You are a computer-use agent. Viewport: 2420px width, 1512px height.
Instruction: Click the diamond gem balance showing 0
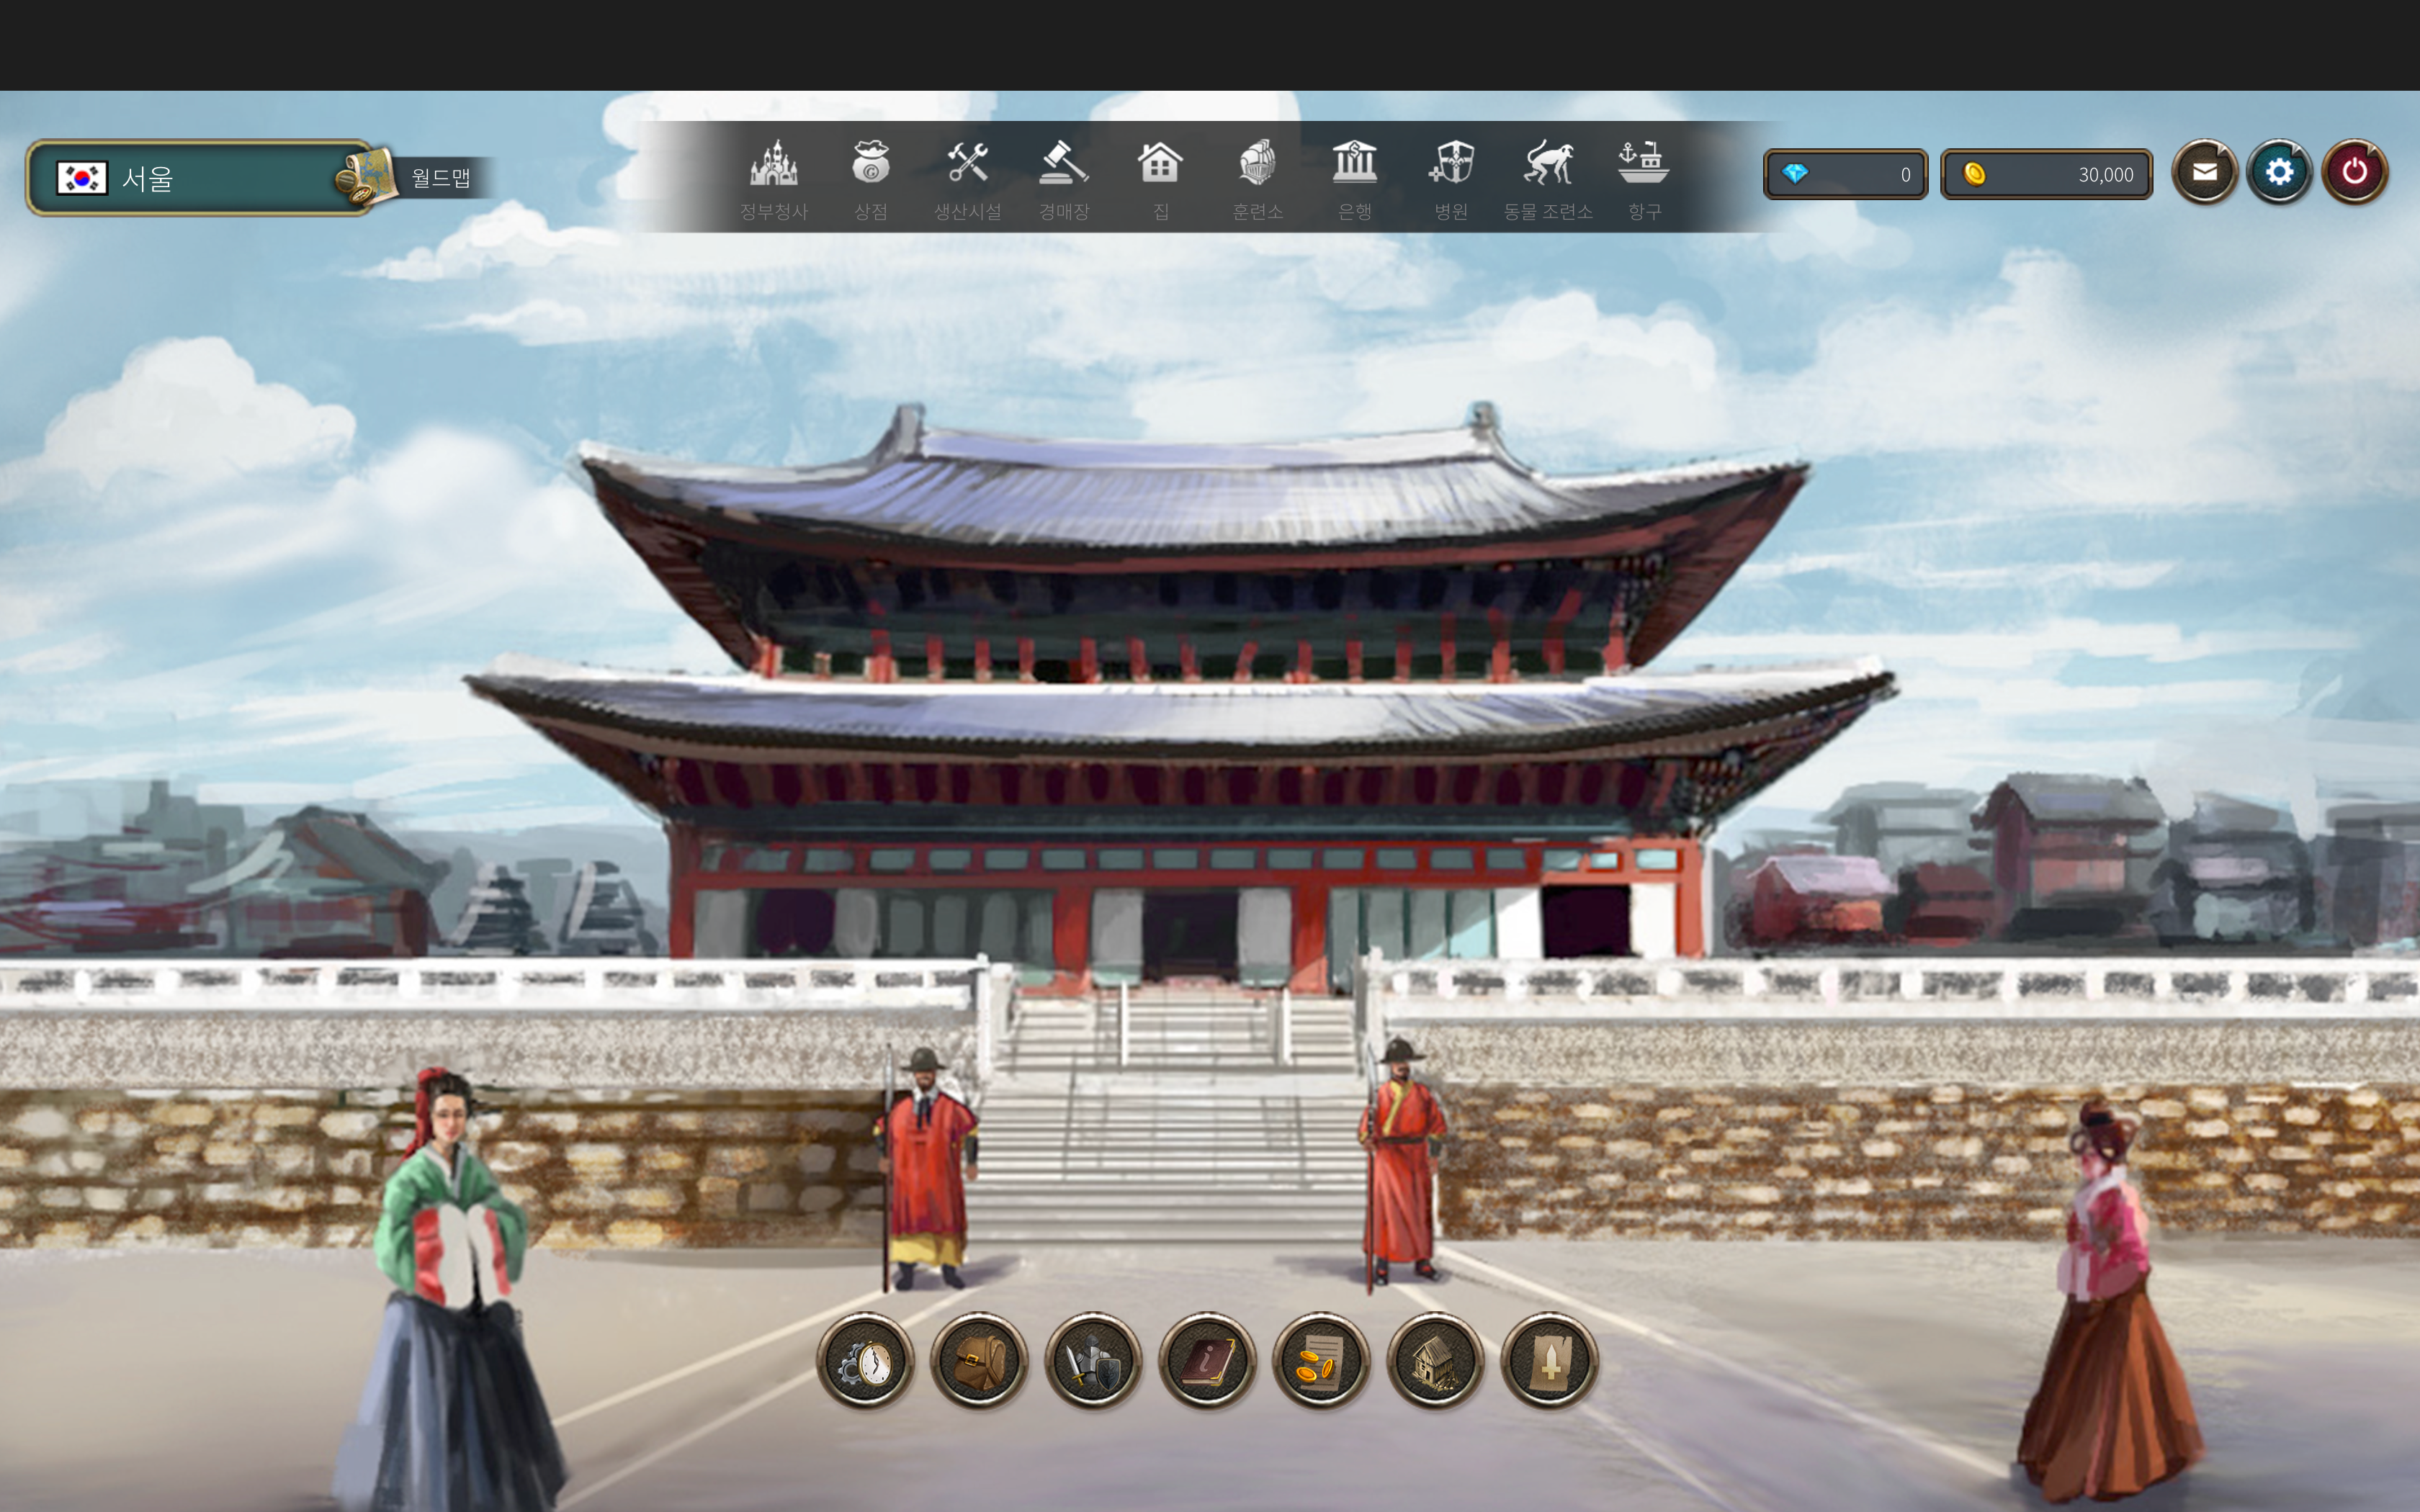click(x=1845, y=174)
